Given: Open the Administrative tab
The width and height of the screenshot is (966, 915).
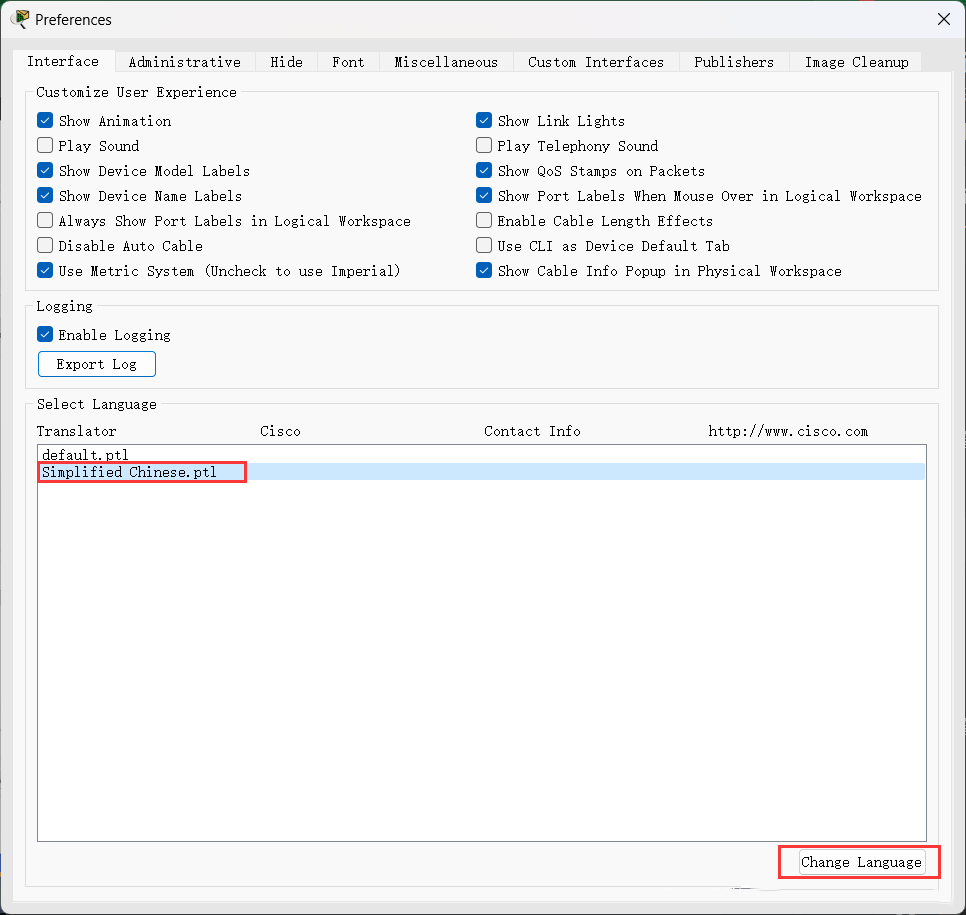Looking at the screenshot, I should [184, 62].
